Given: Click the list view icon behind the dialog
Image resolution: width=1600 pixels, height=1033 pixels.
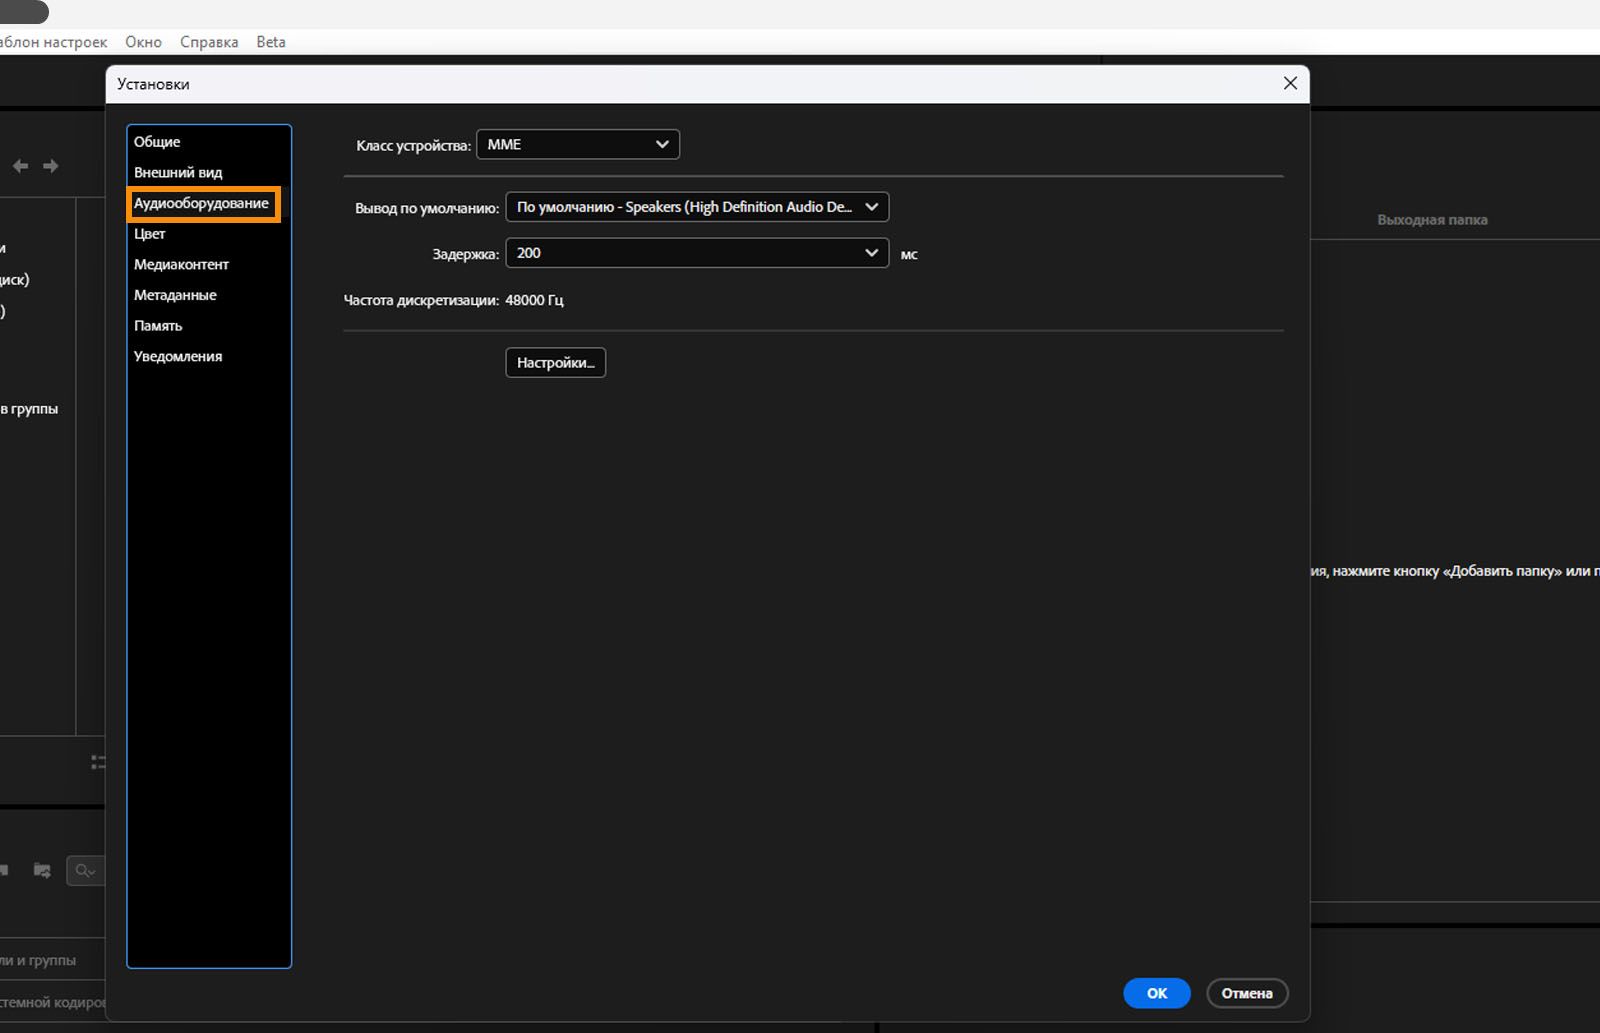Looking at the screenshot, I should point(98,762).
